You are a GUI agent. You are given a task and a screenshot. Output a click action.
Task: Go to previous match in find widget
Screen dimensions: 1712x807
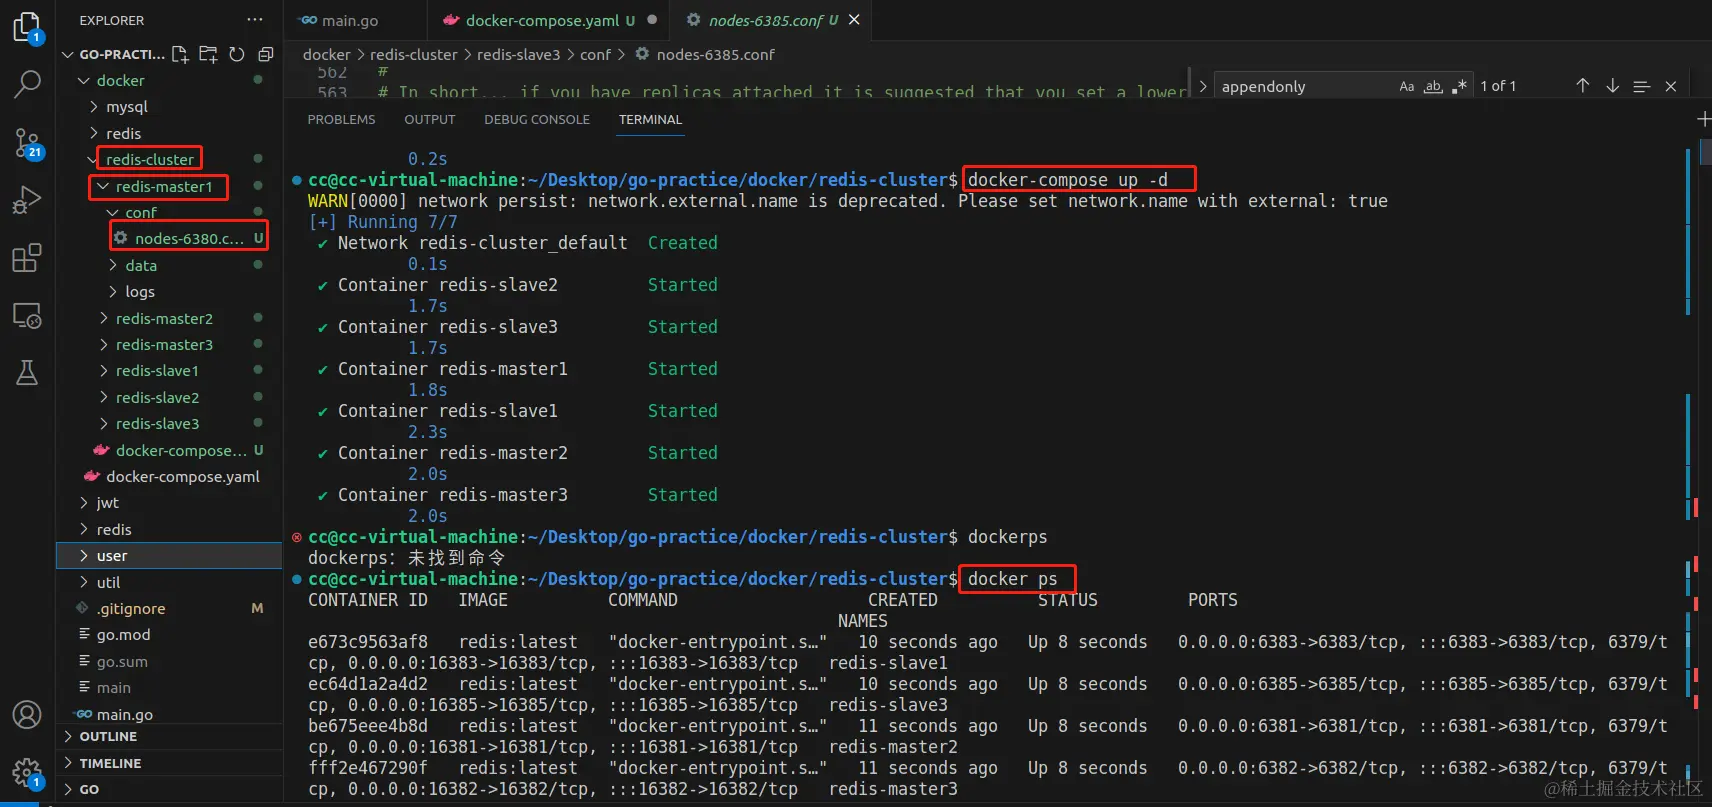click(1582, 86)
